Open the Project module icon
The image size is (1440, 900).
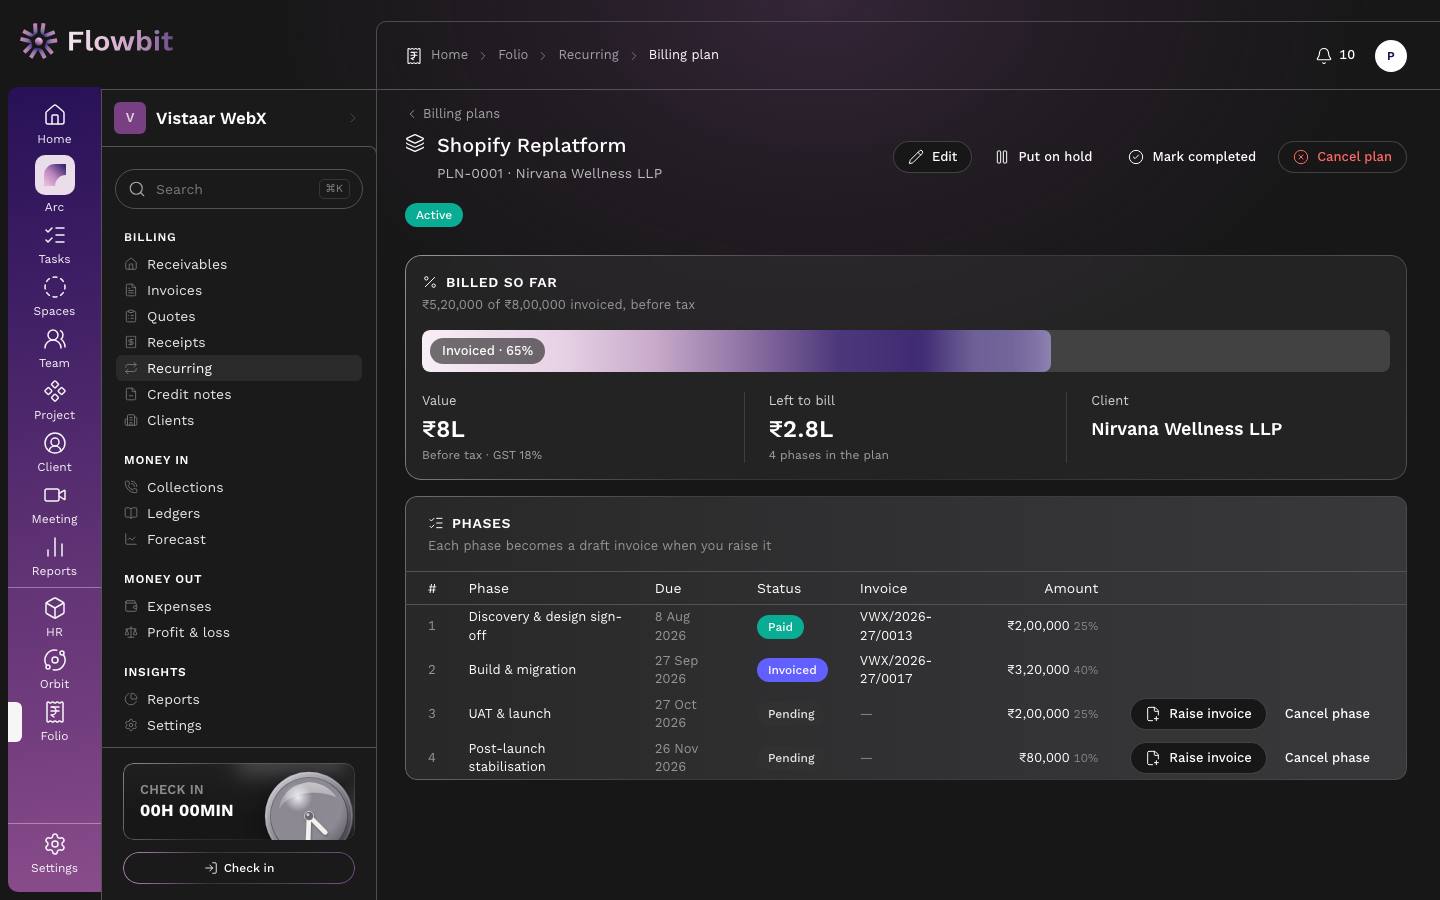tap(54, 401)
